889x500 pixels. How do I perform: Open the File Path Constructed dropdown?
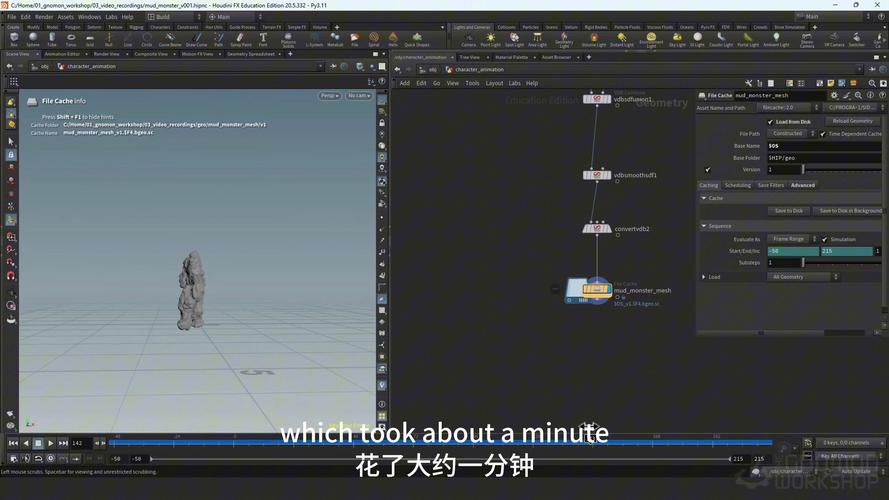(791, 134)
